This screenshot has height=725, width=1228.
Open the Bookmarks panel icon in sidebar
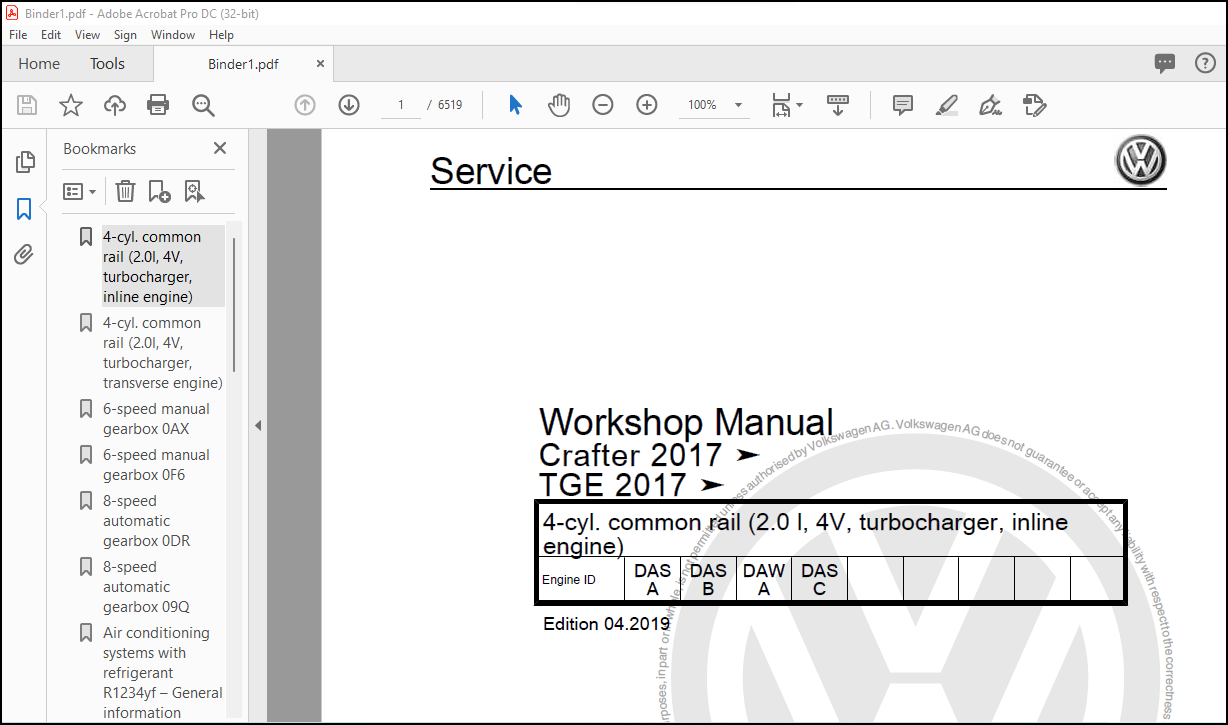coord(25,209)
